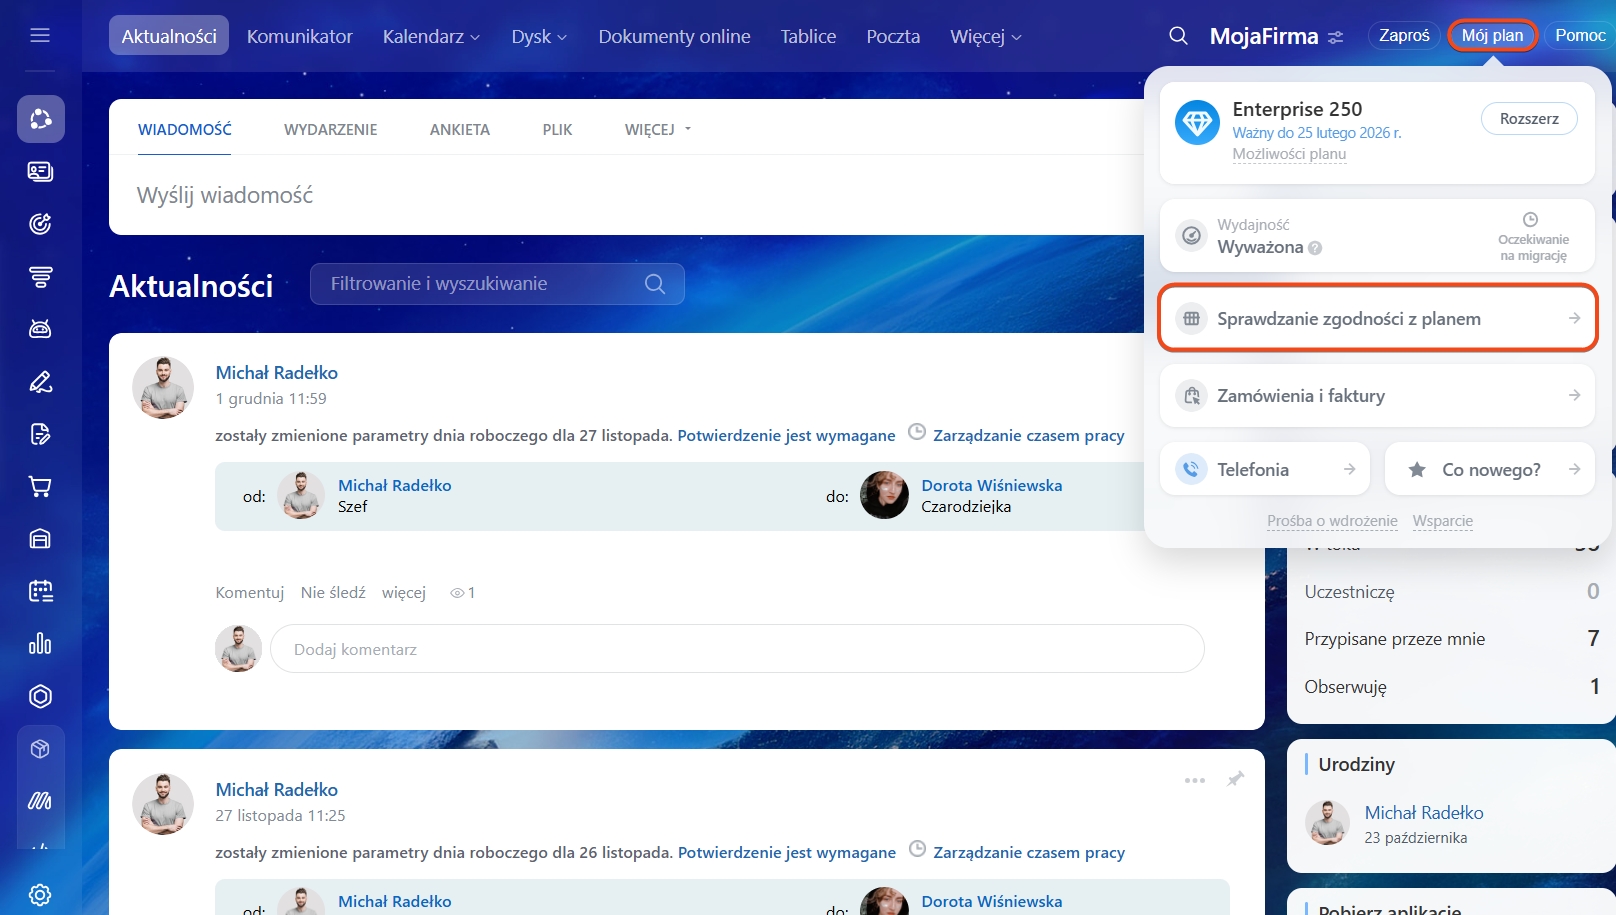Click the search magnifier in the top bar

click(1178, 36)
